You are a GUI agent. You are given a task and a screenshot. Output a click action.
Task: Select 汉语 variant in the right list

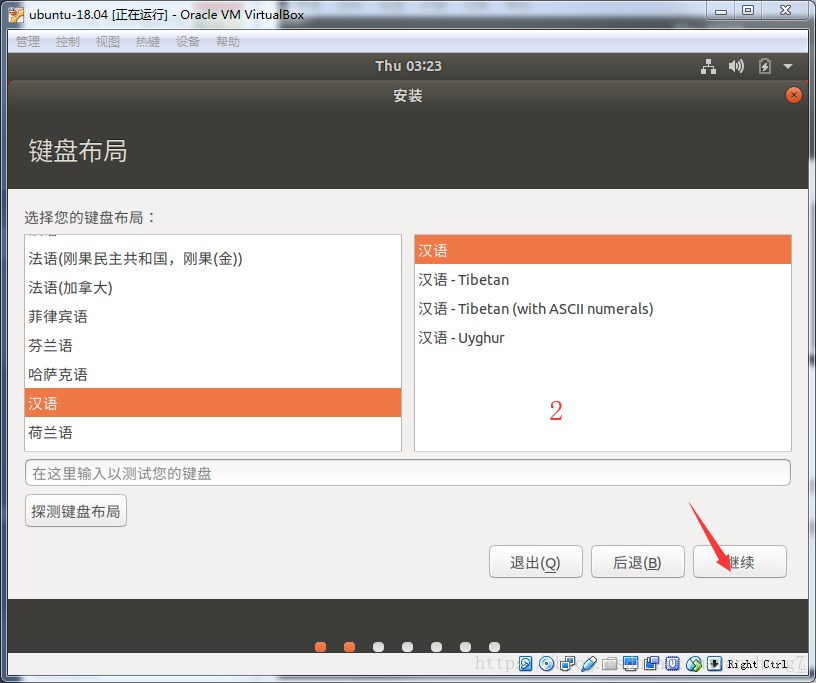click(603, 250)
